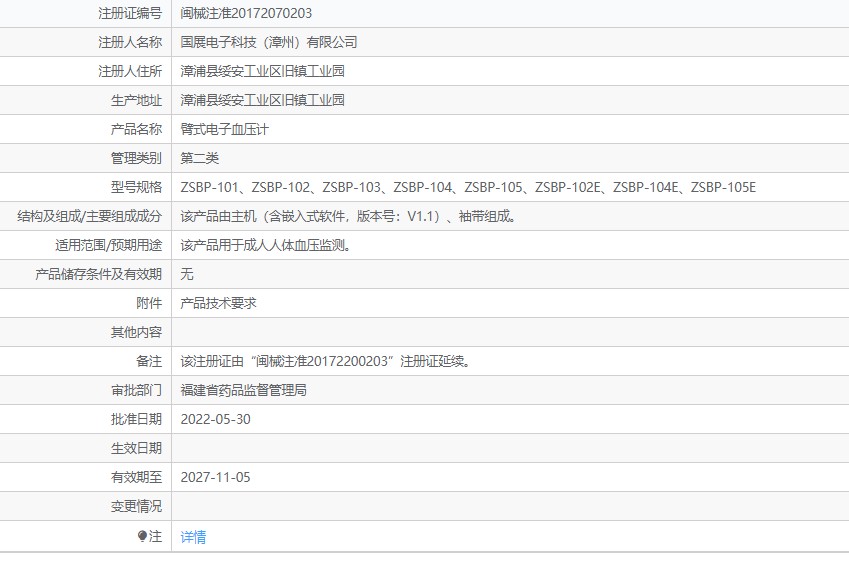Click the bulb icon beside 注

click(142, 536)
